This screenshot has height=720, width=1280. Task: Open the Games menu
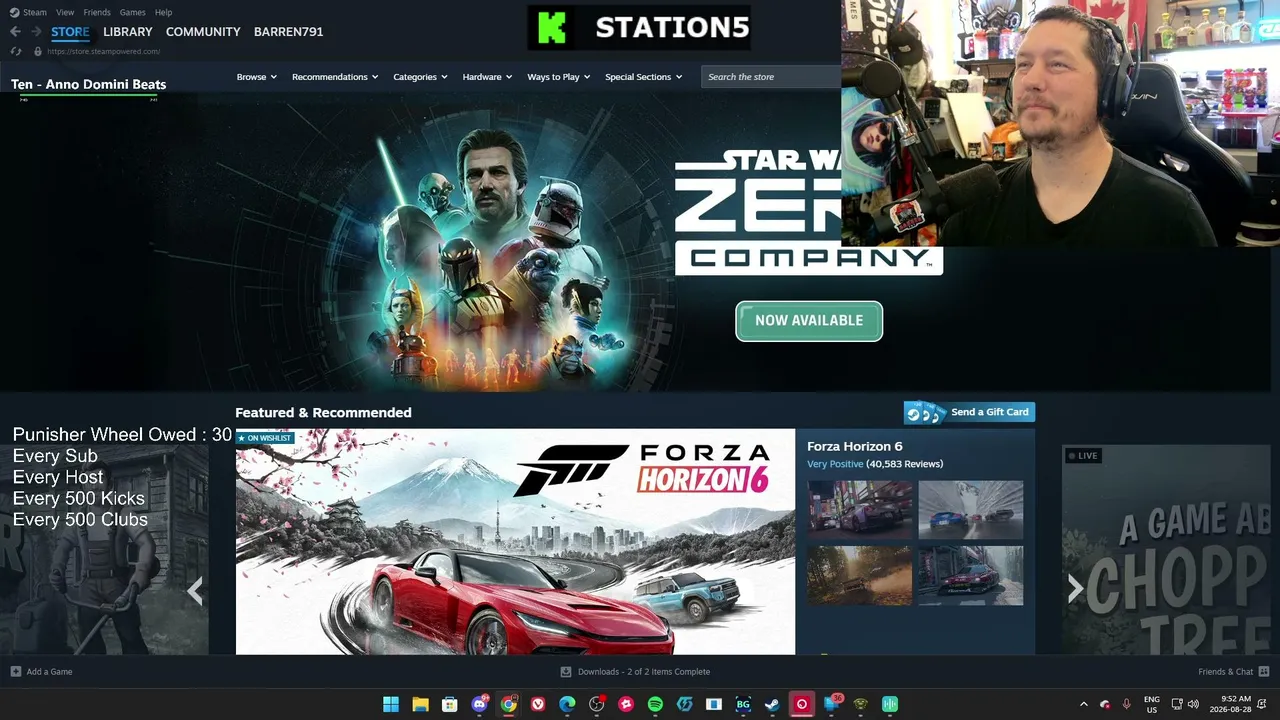click(x=132, y=12)
